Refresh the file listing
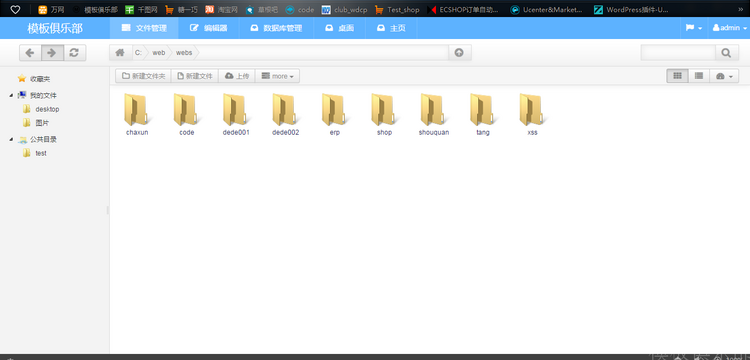The width and height of the screenshot is (750, 360). pyautogui.click(x=74, y=53)
